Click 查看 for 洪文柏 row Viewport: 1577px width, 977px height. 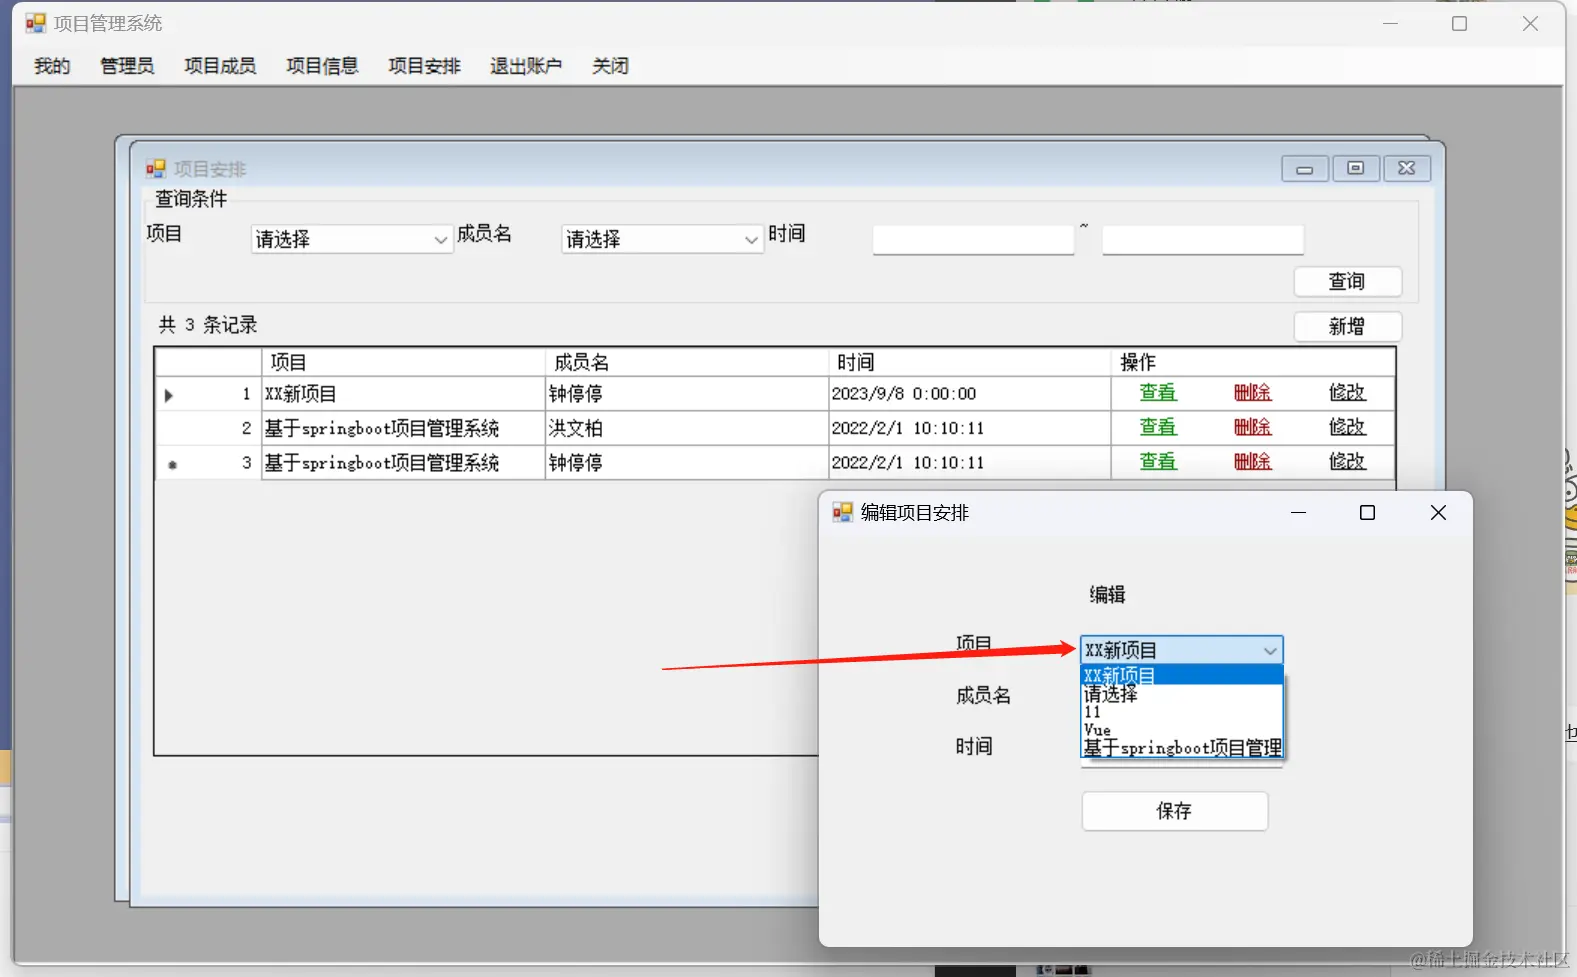(1158, 427)
